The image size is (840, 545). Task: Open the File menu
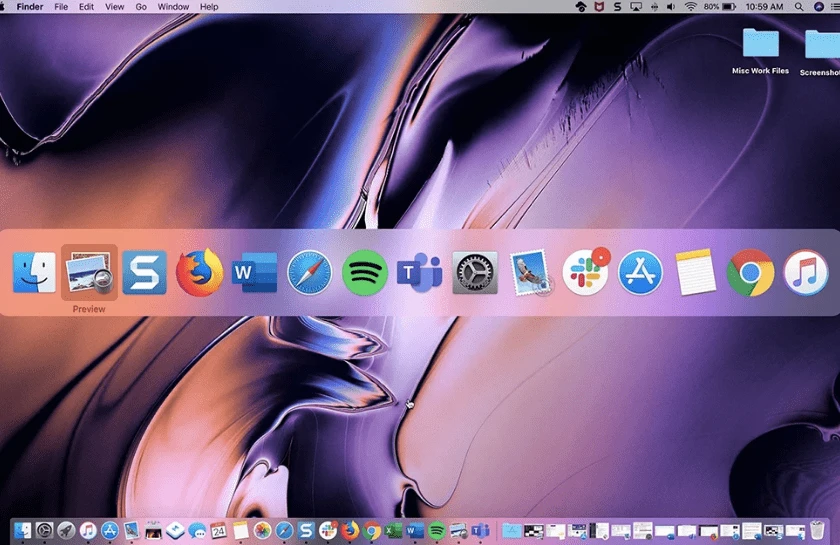click(x=61, y=7)
